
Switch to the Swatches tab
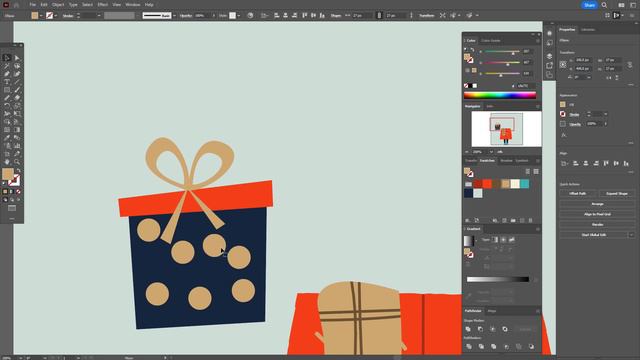(x=487, y=161)
